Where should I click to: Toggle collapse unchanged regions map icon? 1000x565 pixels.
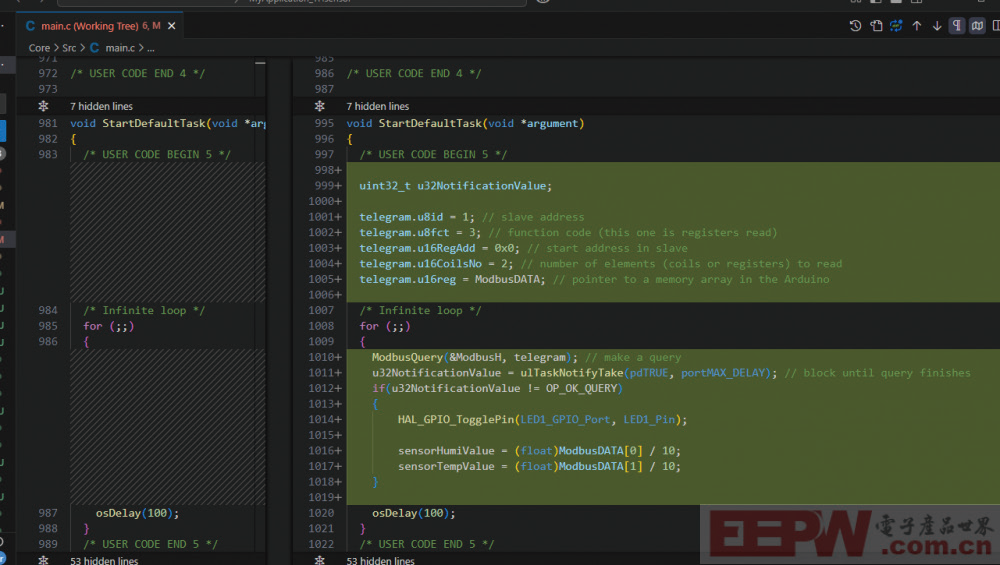977,26
